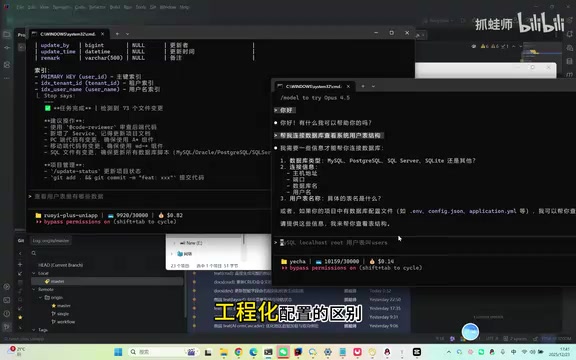Viewport: 576px width, 360px height.
Task: Open new tab in left cmd window
Action: click(x=117, y=34)
